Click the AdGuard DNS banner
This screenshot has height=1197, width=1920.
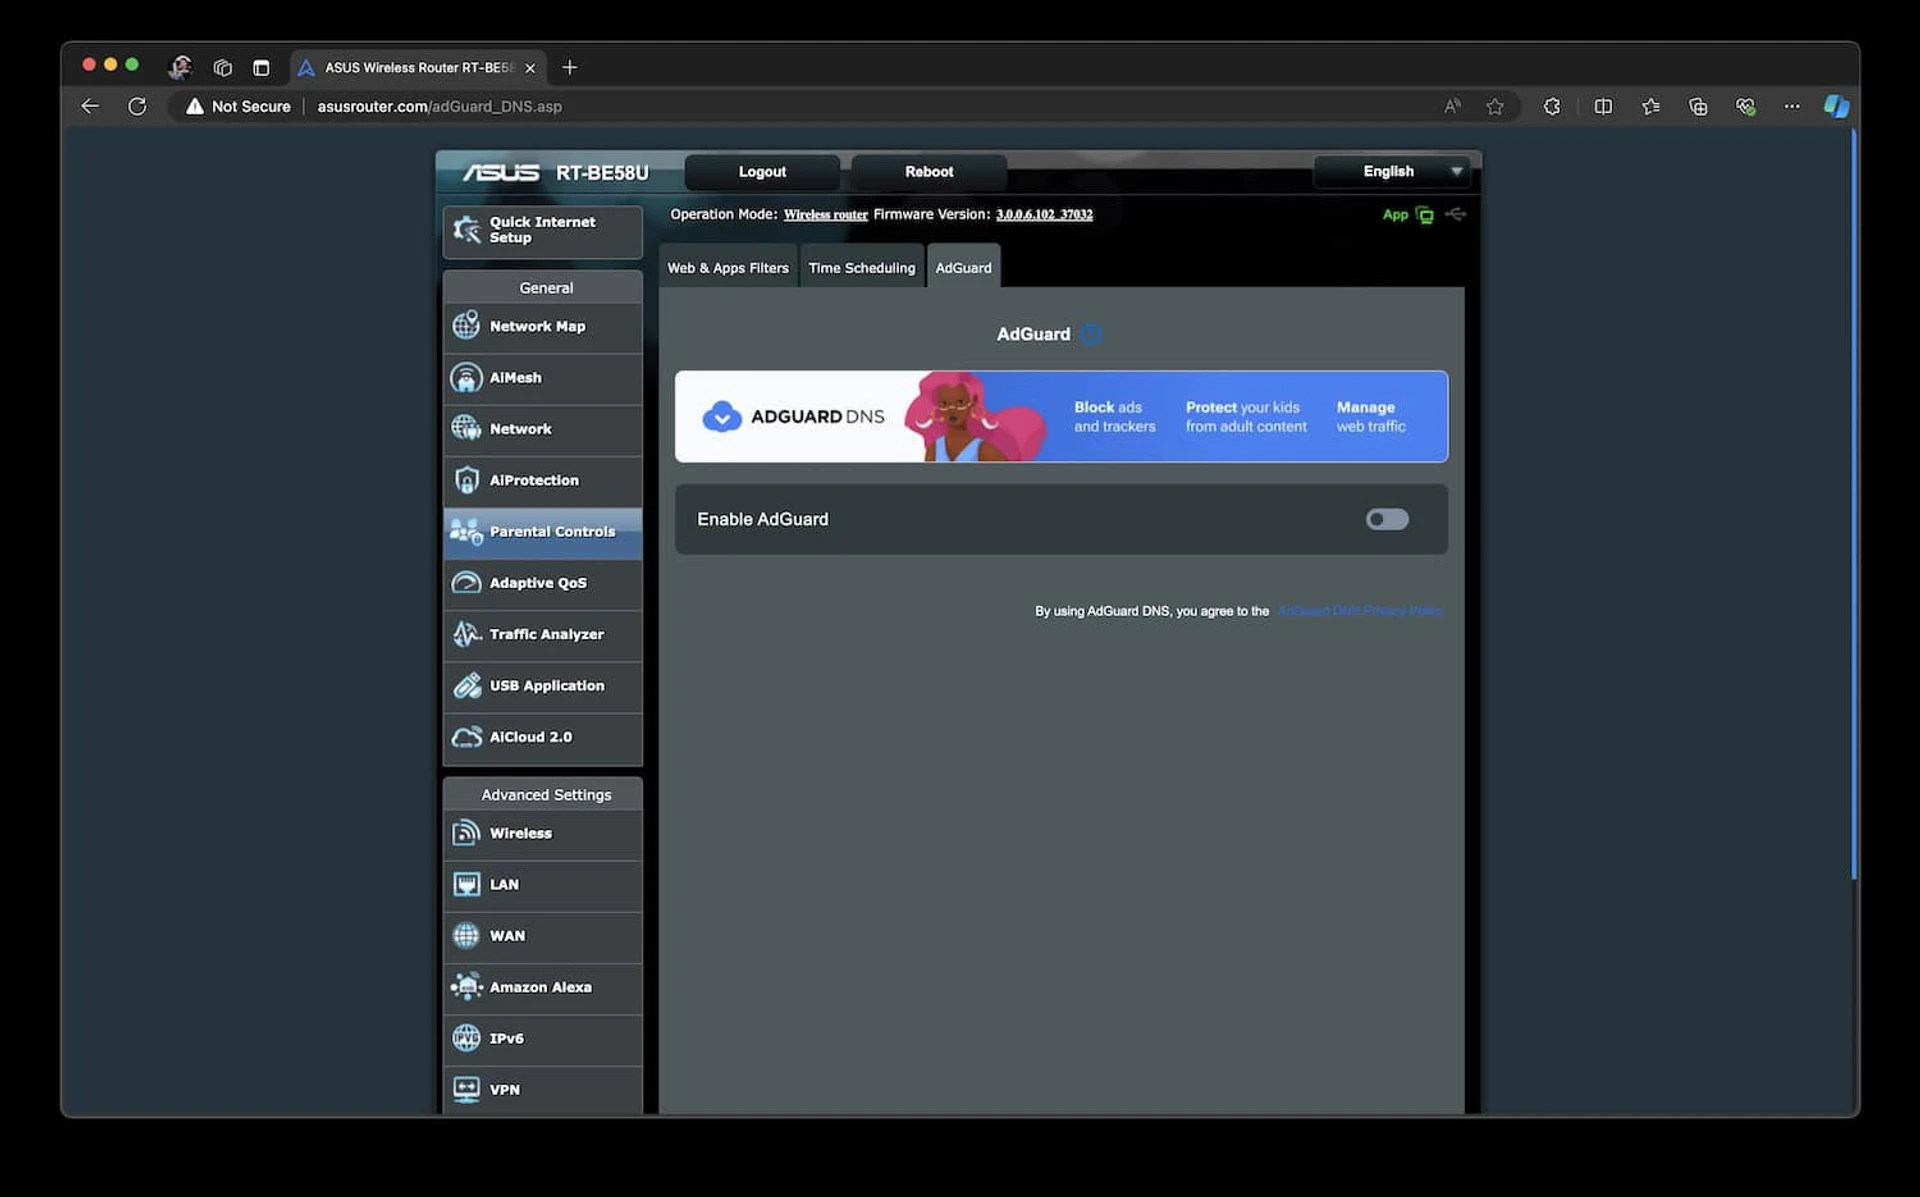(1061, 416)
